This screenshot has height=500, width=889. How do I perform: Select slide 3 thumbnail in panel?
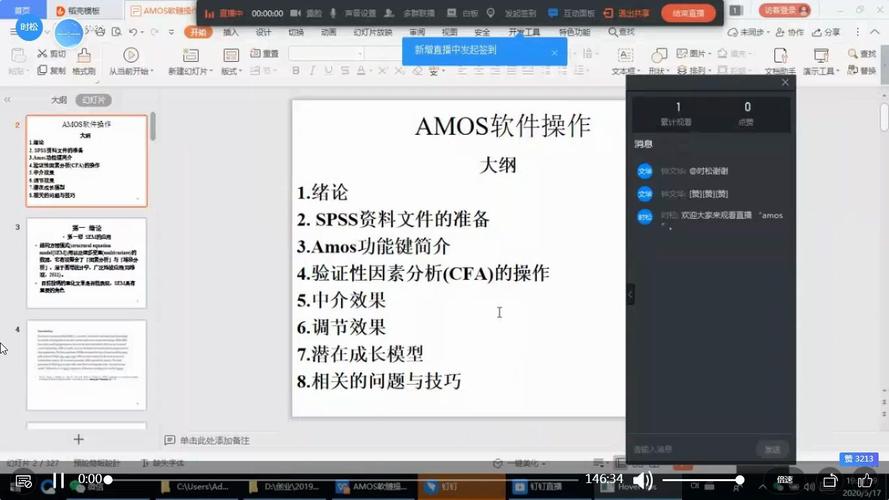click(86, 263)
